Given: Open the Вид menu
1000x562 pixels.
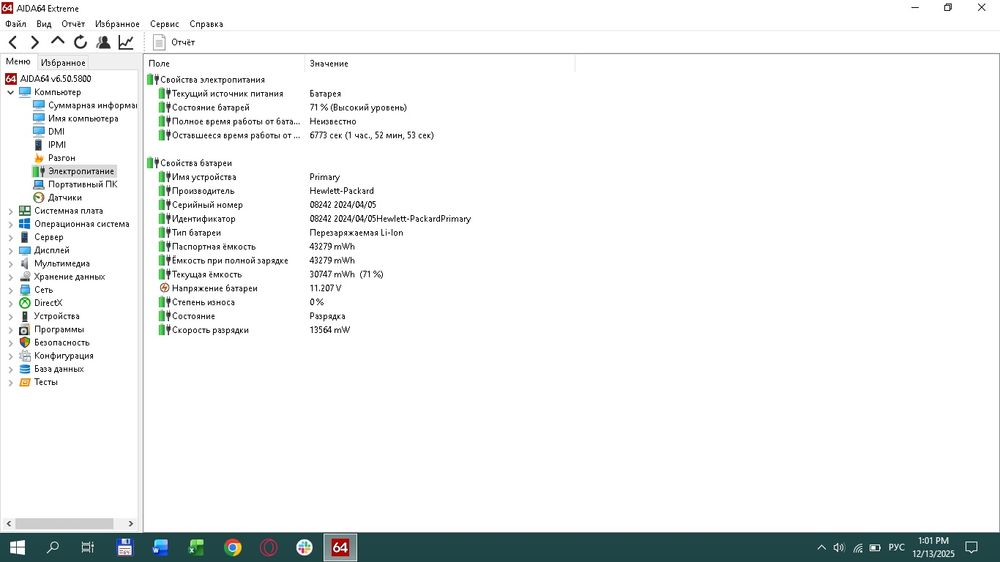Looking at the screenshot, I should (x=44, y=24).
